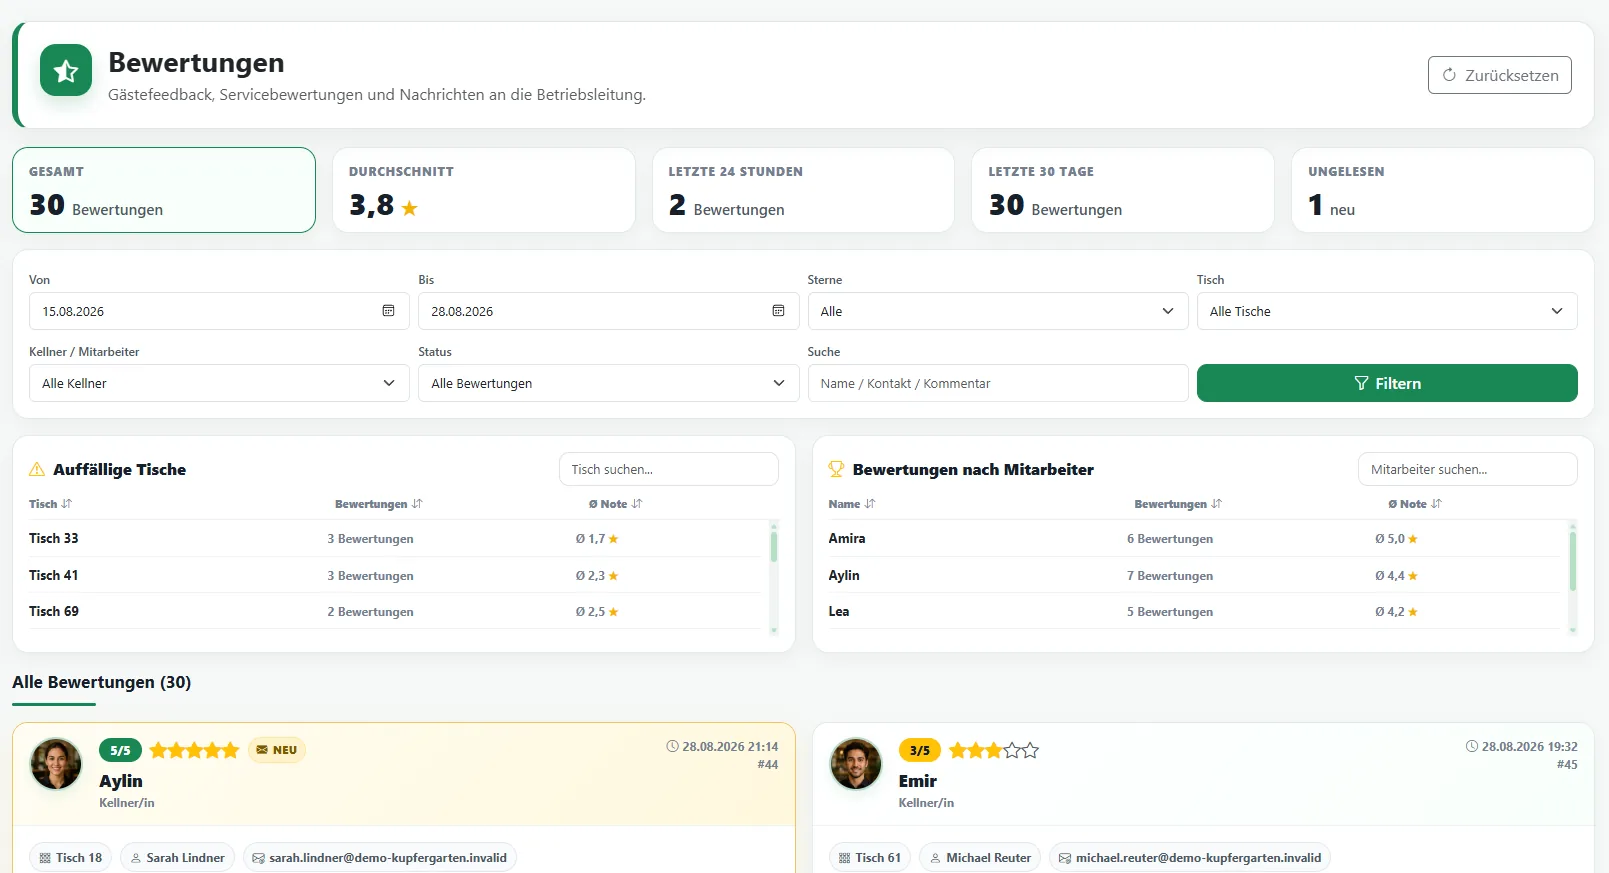Expand the Status dropdown
Viewport: 1609px width, 873px height.
point(608,383)
